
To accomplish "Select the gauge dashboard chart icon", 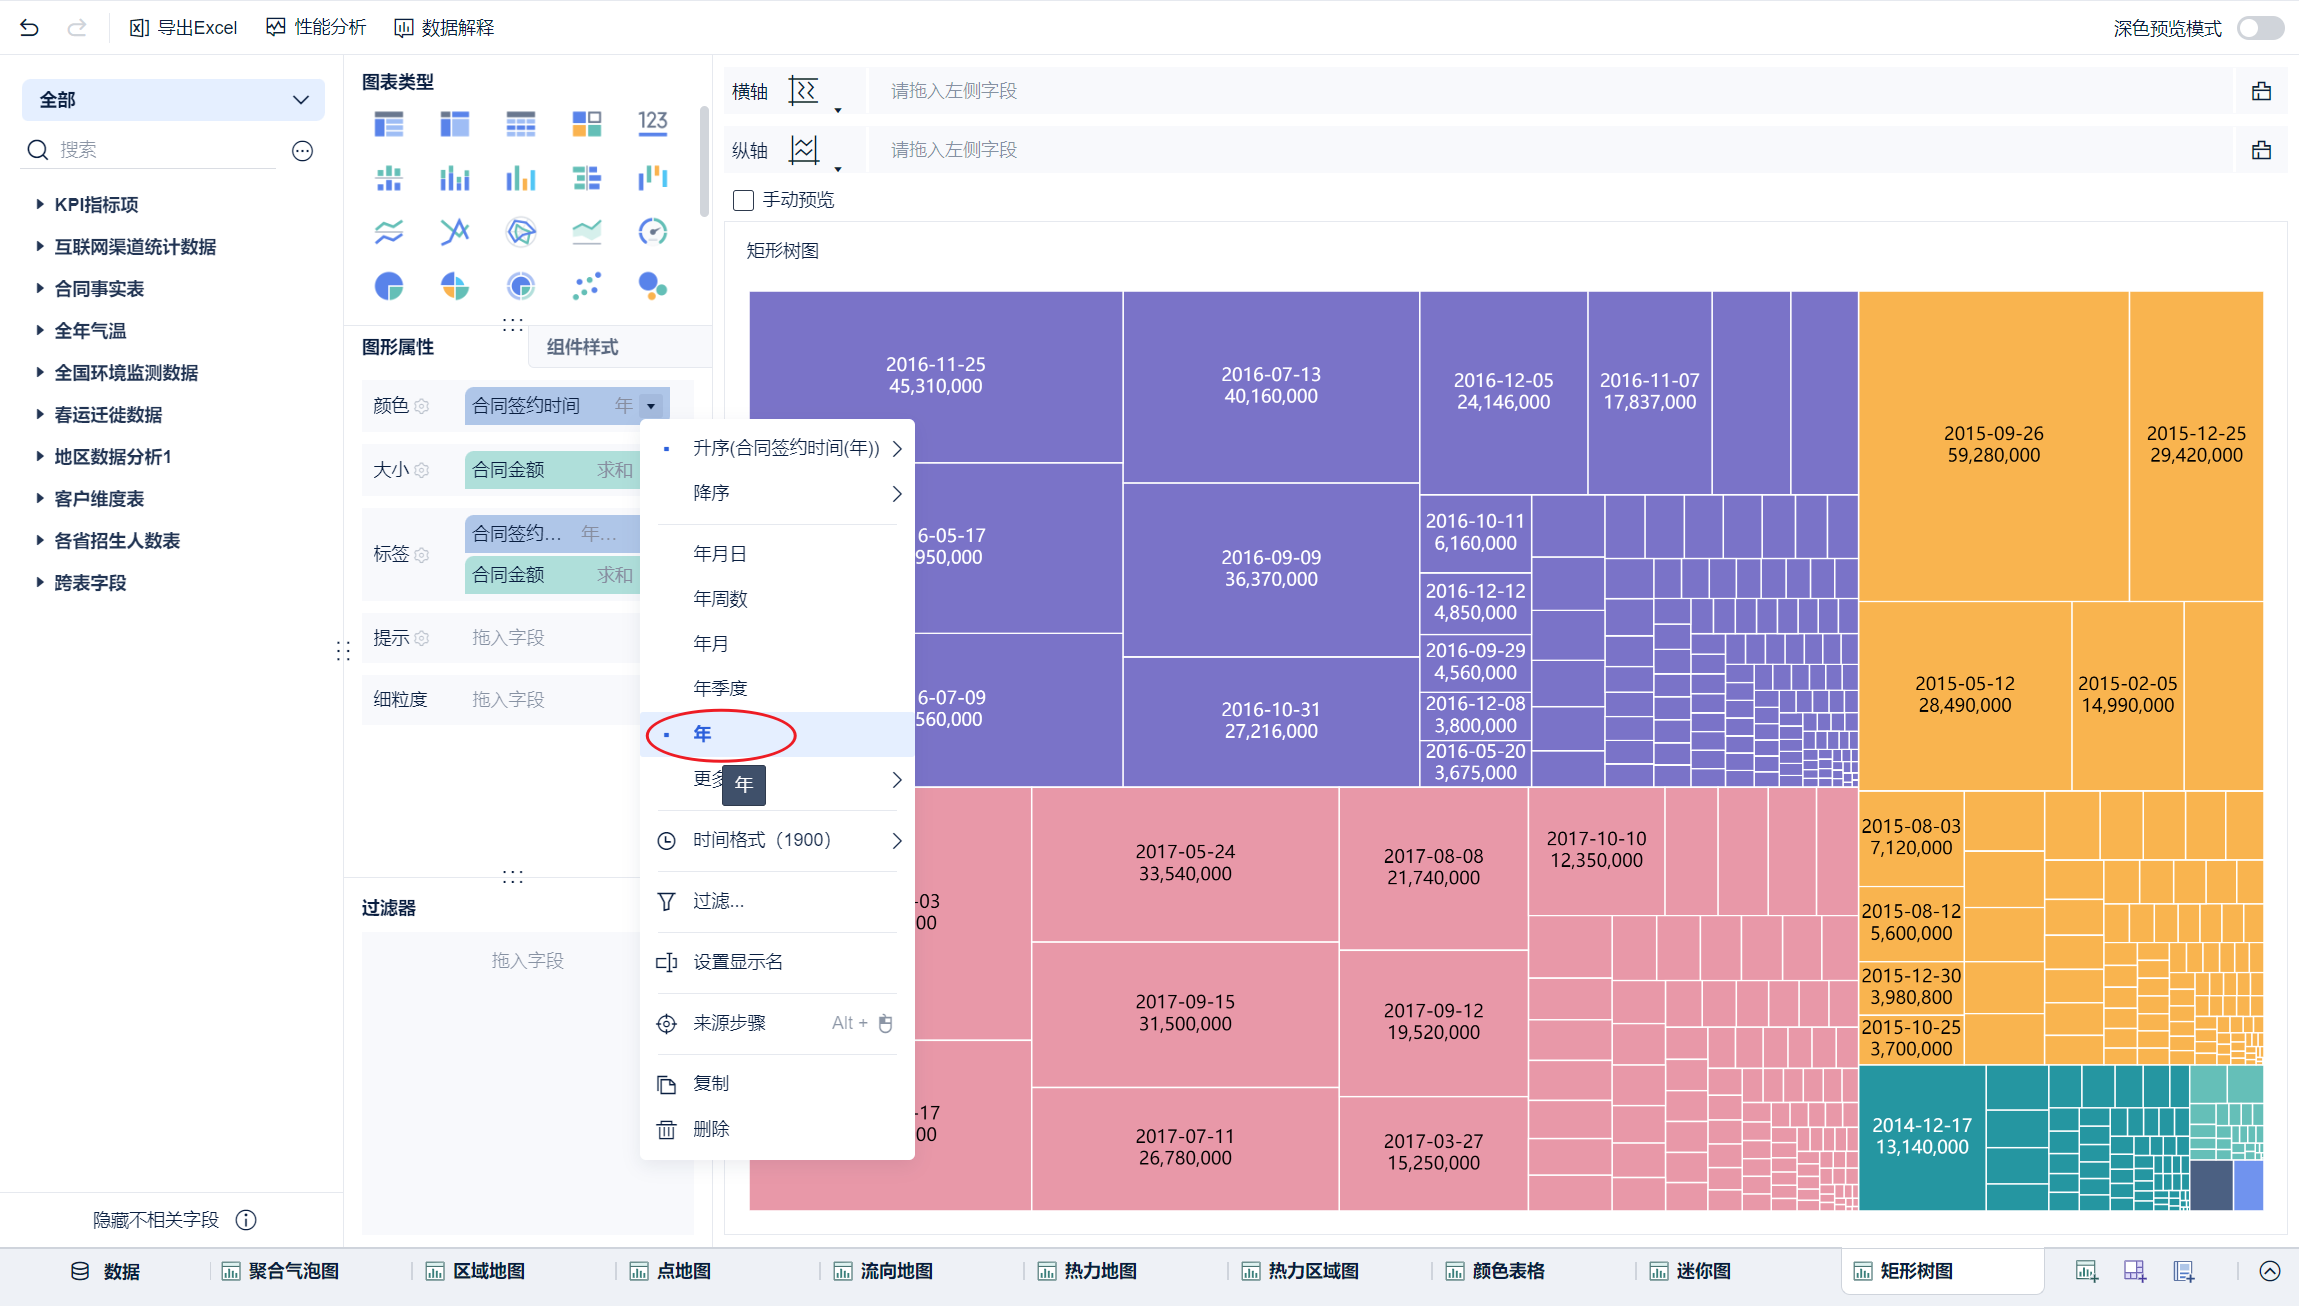I will point(652,232).
